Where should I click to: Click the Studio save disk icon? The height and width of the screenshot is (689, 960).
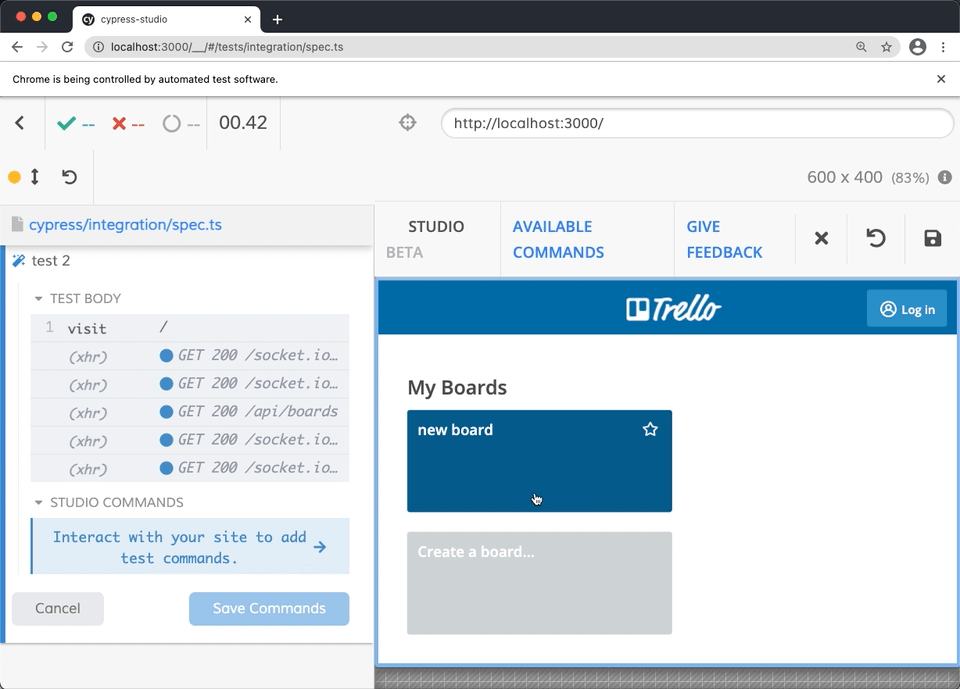(x=932, y=238)
